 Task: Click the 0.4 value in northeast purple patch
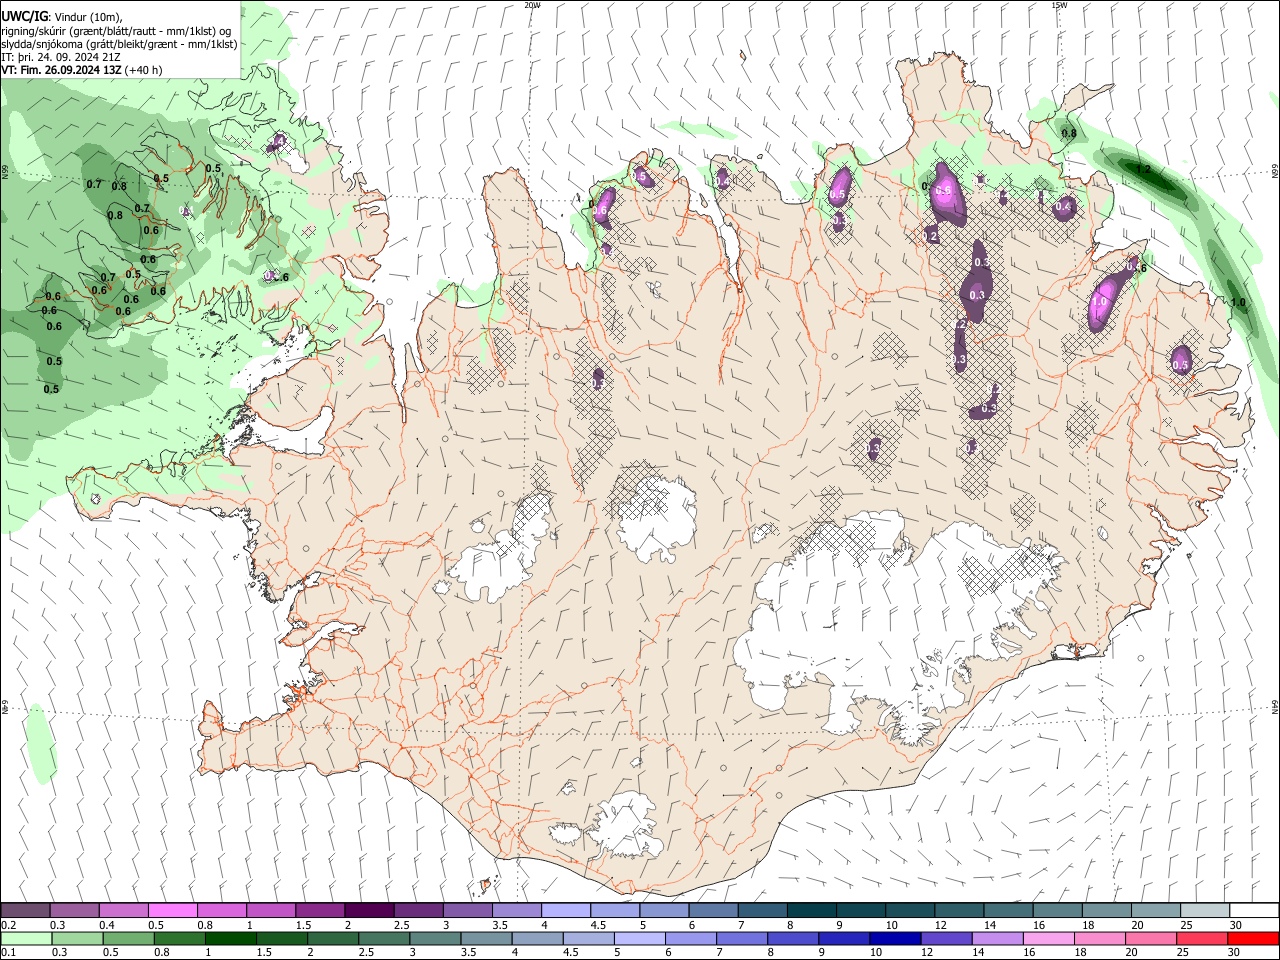point(1064,207)
